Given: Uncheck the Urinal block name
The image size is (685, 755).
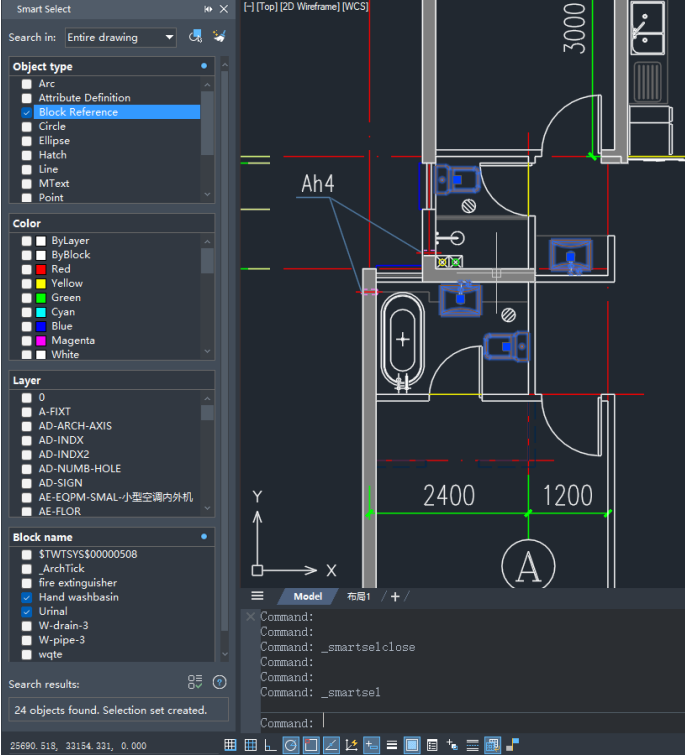Looking at the screenshot, I should pos(27,611).
